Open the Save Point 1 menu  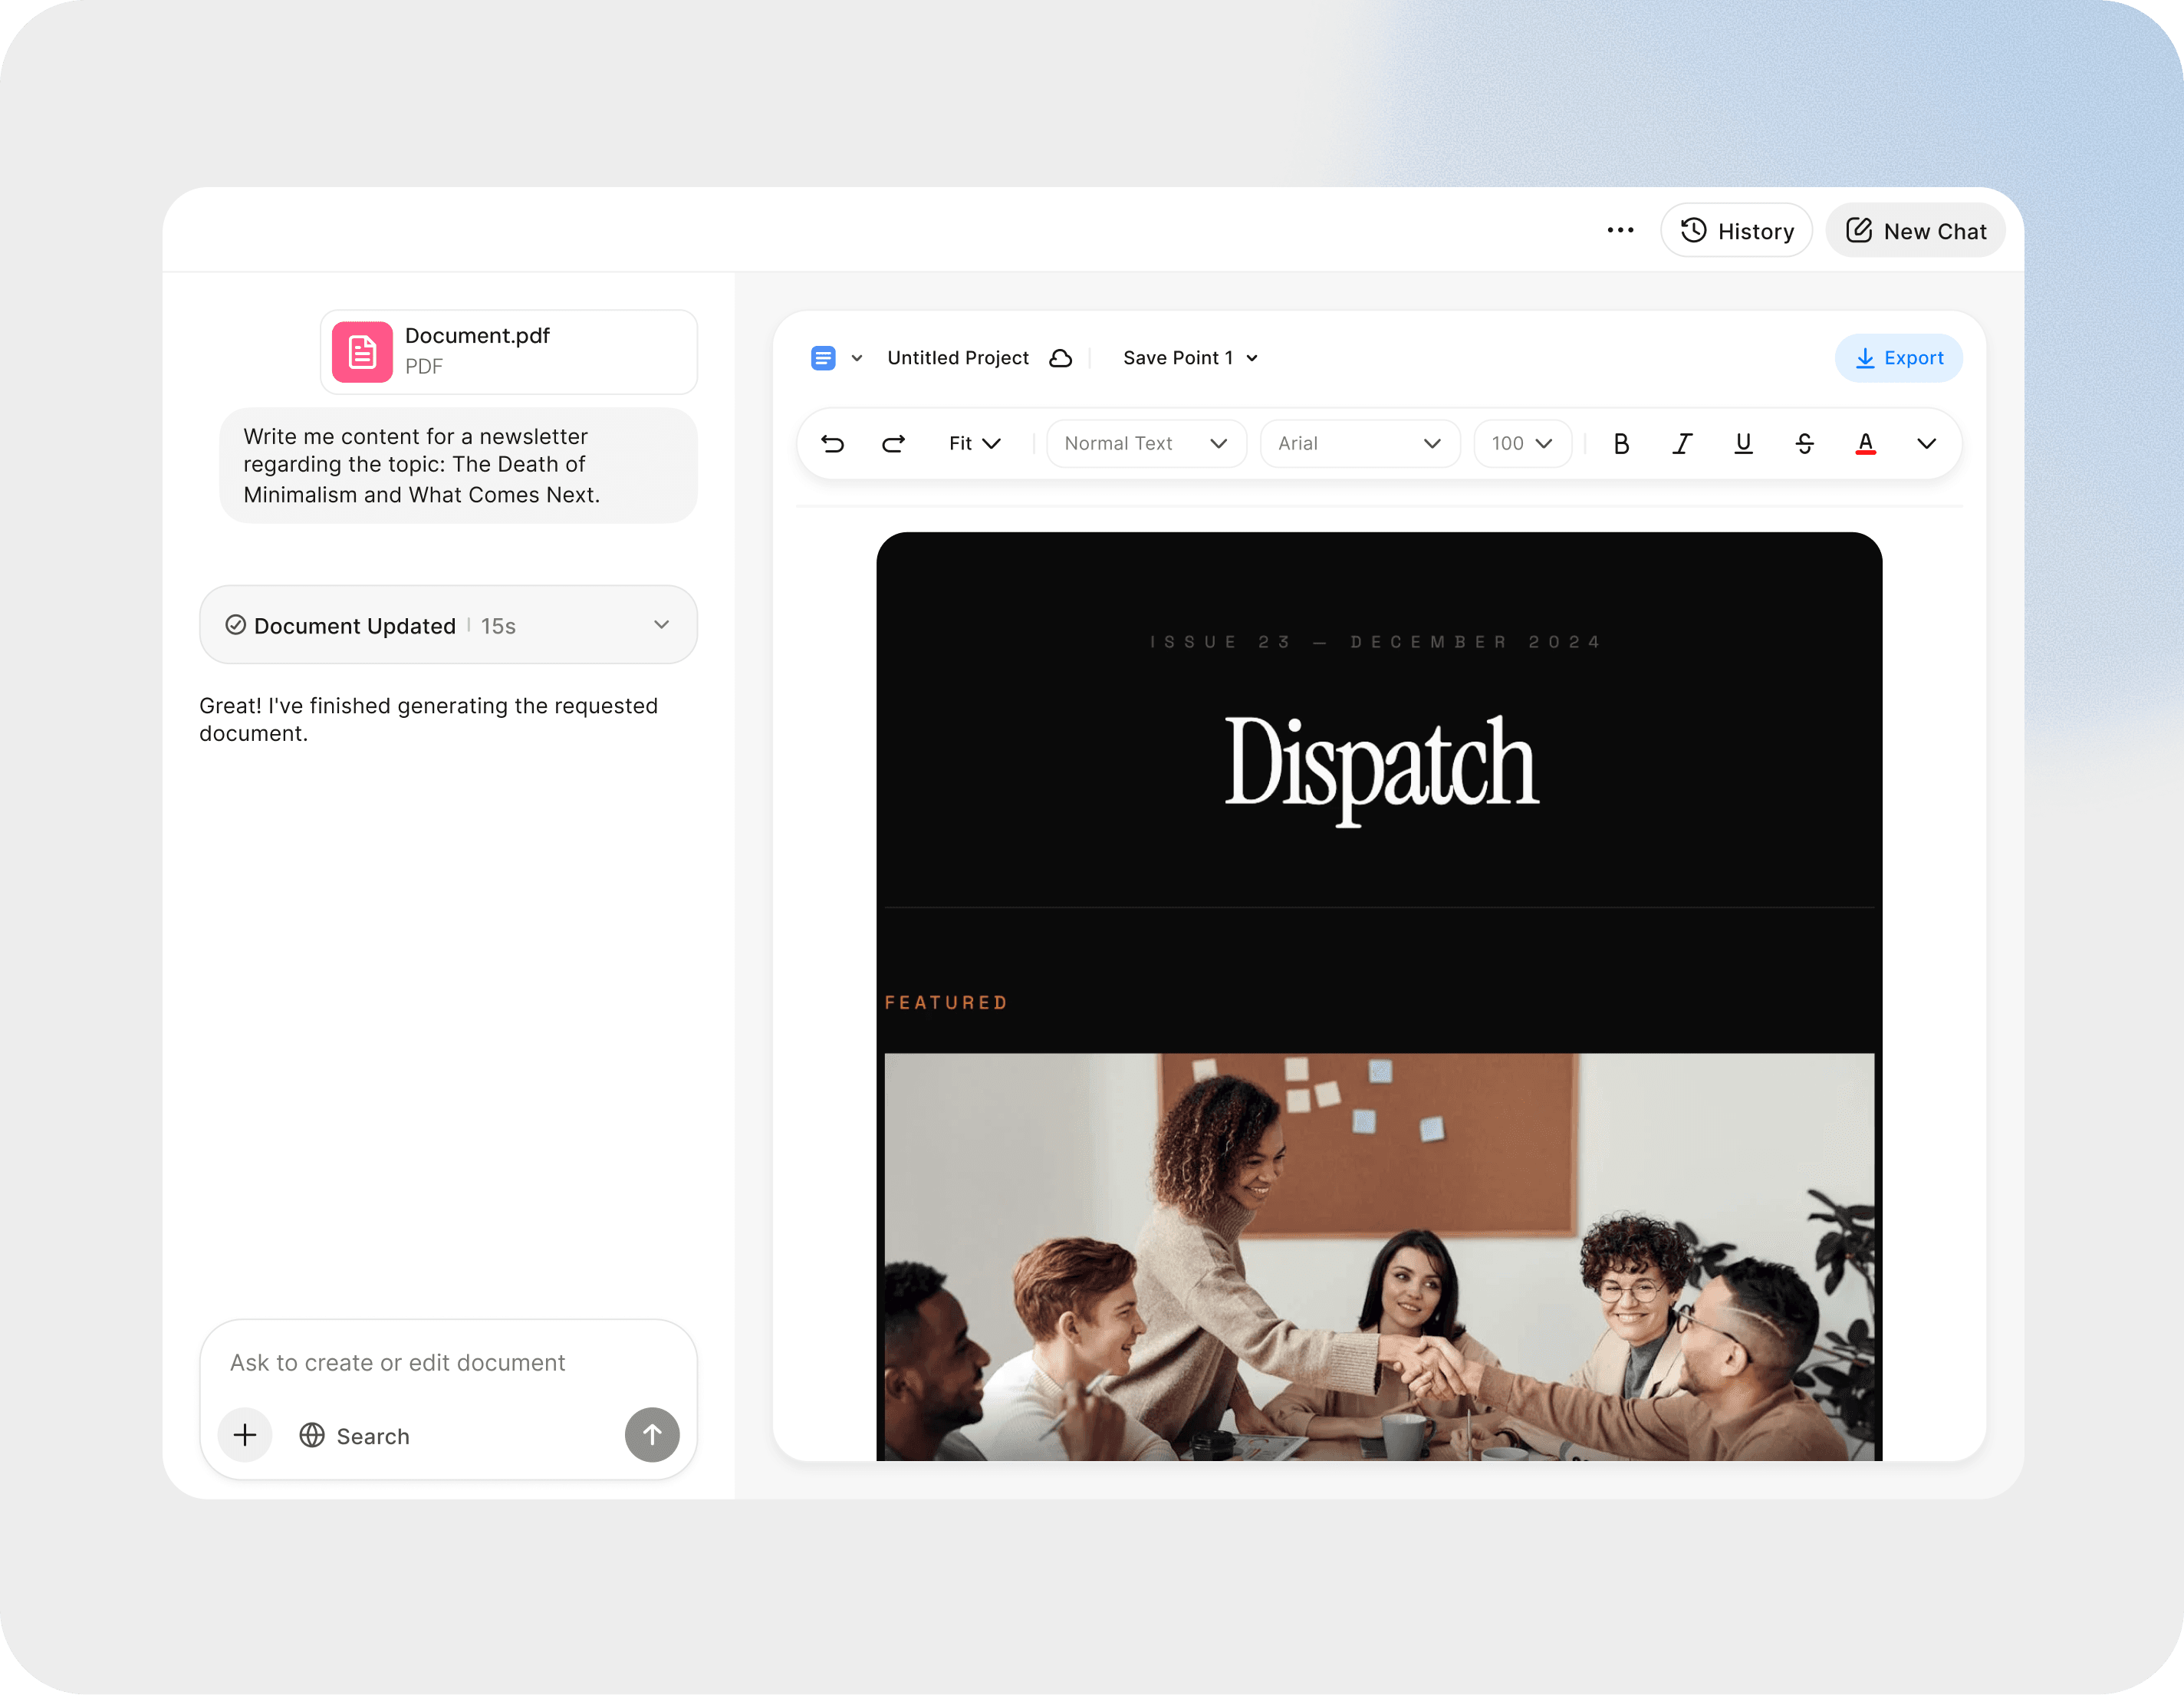click(1190, 358)
